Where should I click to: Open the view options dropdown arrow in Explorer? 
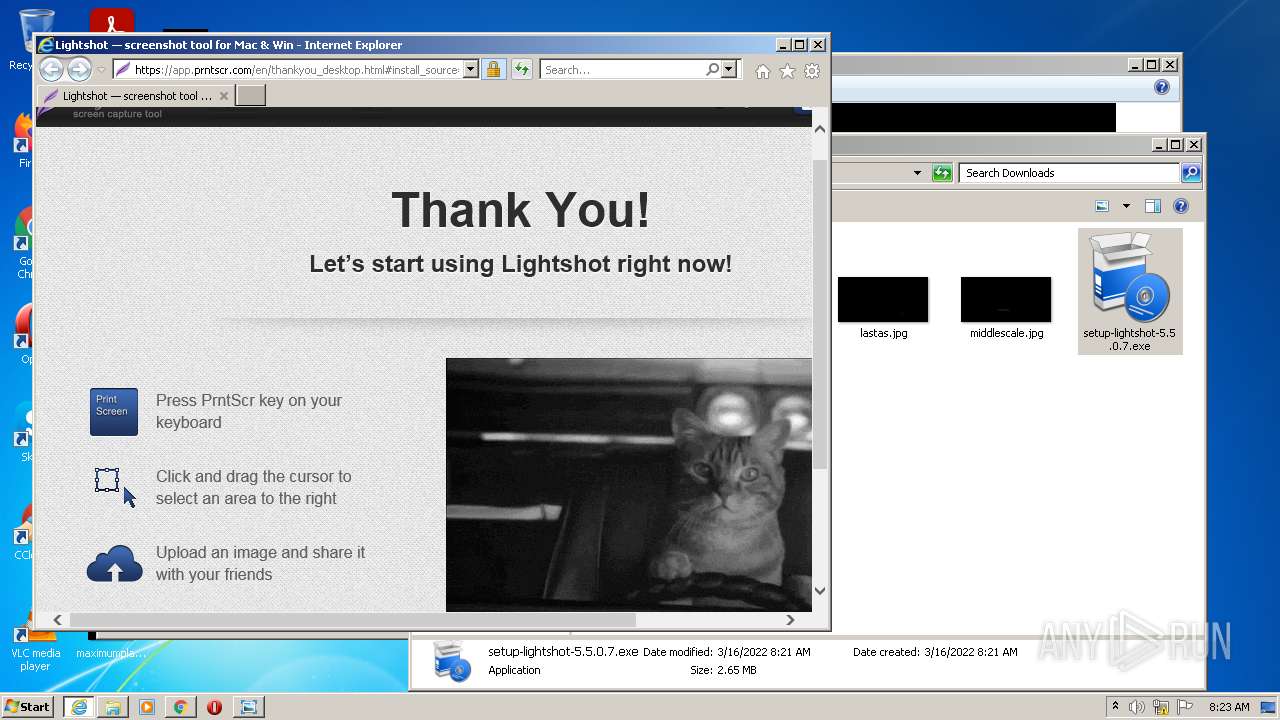[1126, 206]
